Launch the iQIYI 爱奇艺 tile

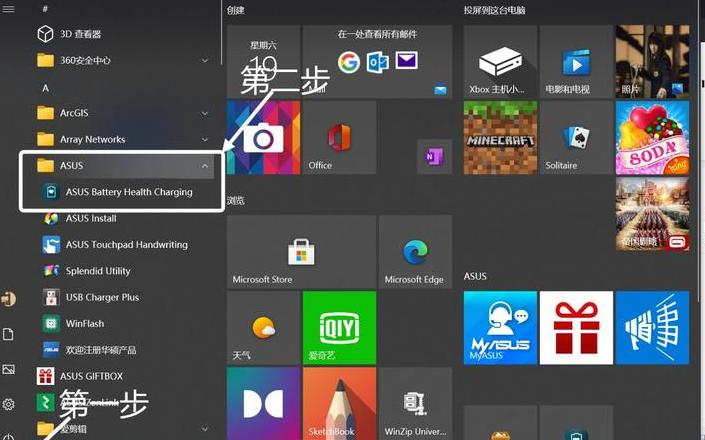click(x=339, y=328)
